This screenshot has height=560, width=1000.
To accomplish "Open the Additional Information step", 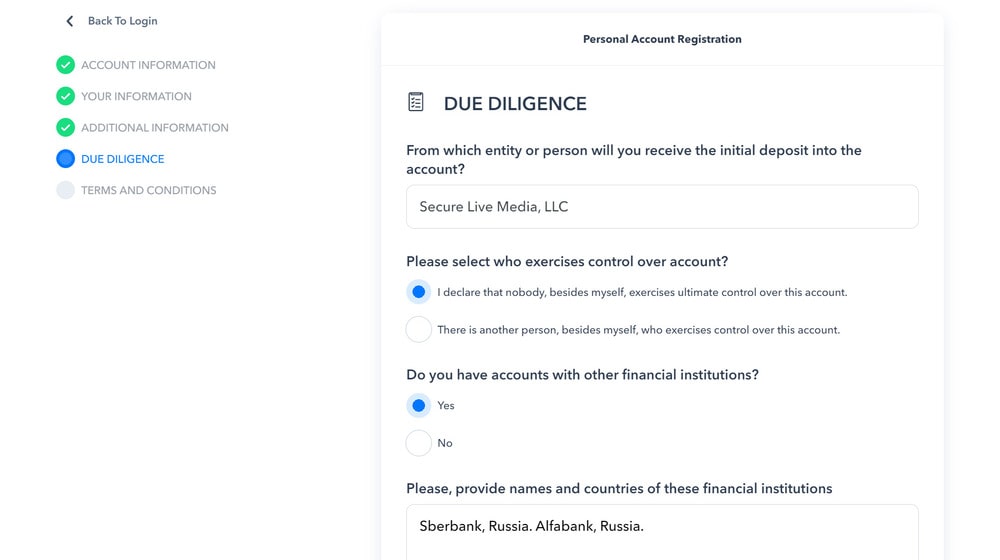I will tap(154, 128).
